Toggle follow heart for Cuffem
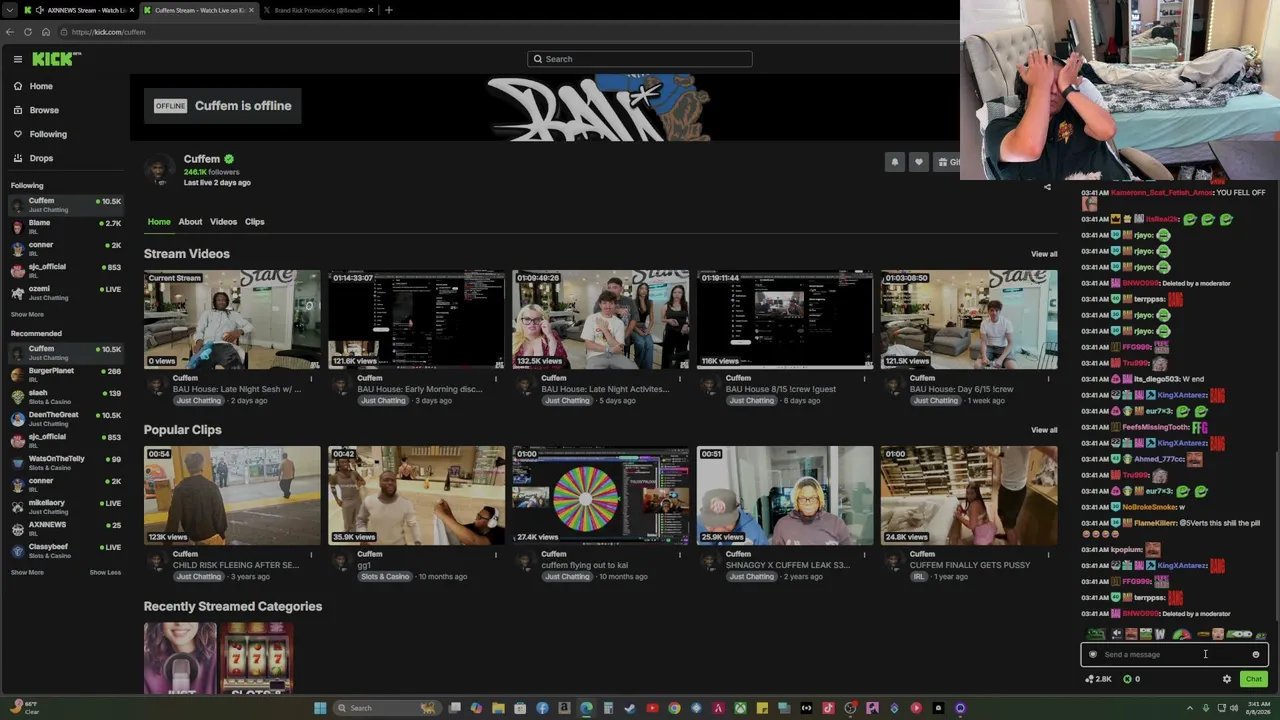 [919, 162]
